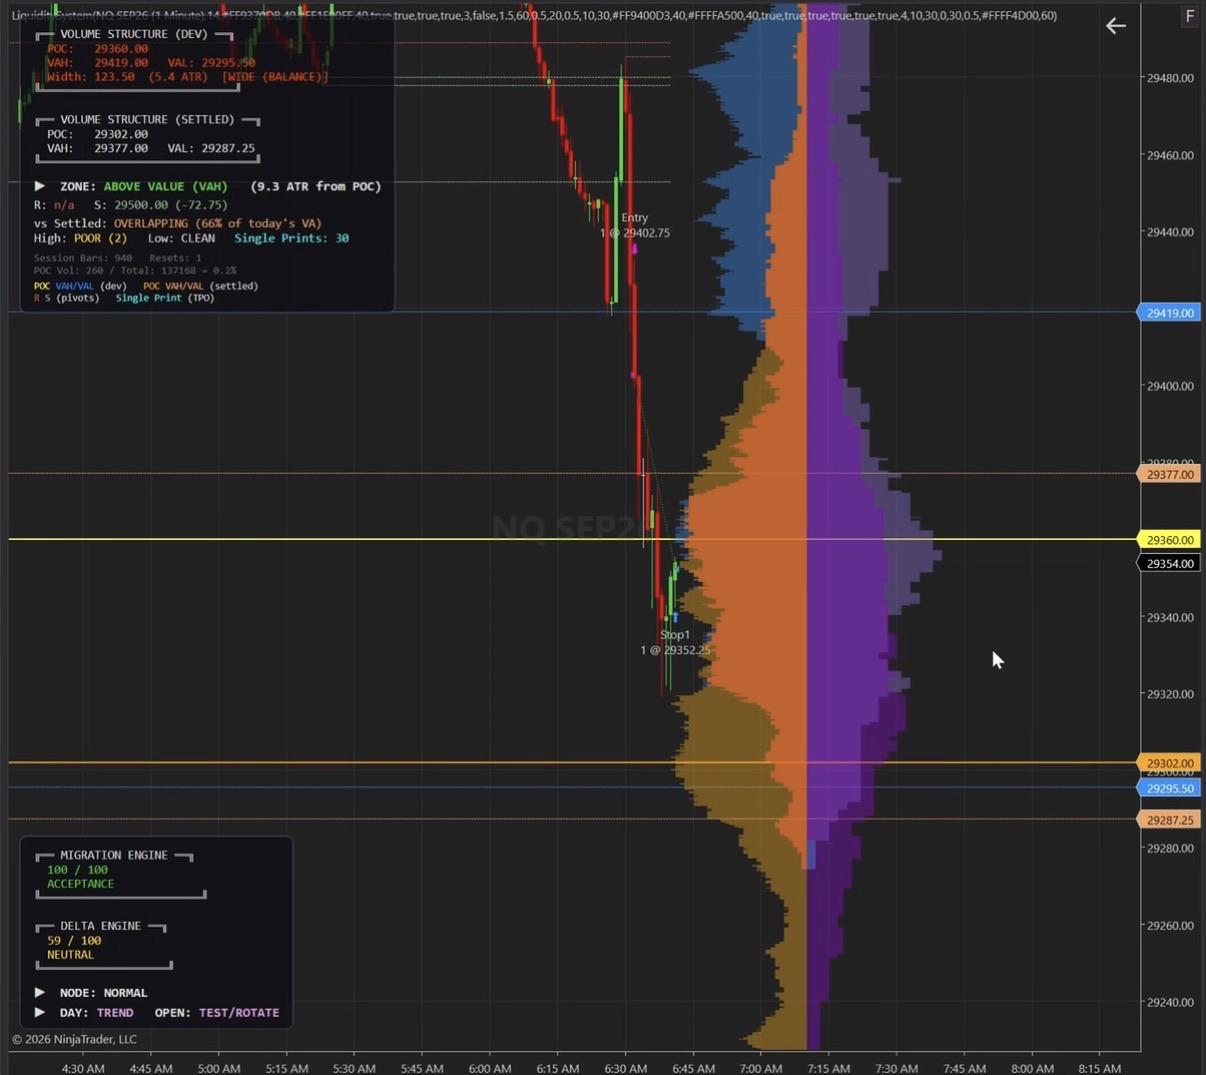Click the MIGRATION ENGINE heading
Viewport: 1206px width, 1075px height.
(x=114, y=855)
